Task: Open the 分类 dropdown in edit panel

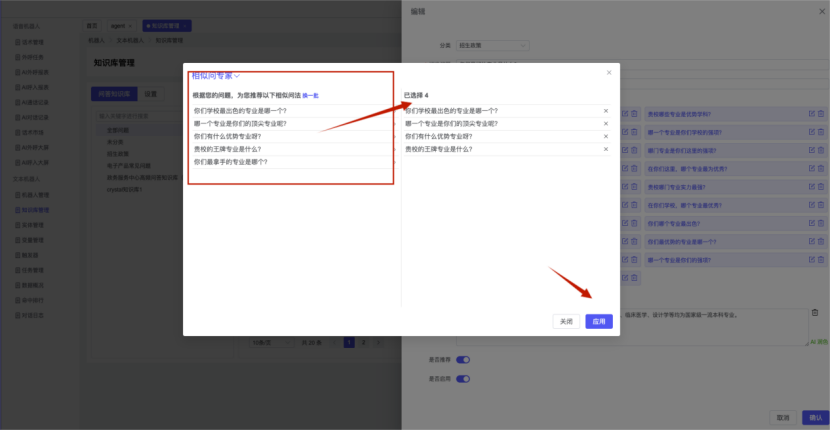Action: tap(493, 45)
